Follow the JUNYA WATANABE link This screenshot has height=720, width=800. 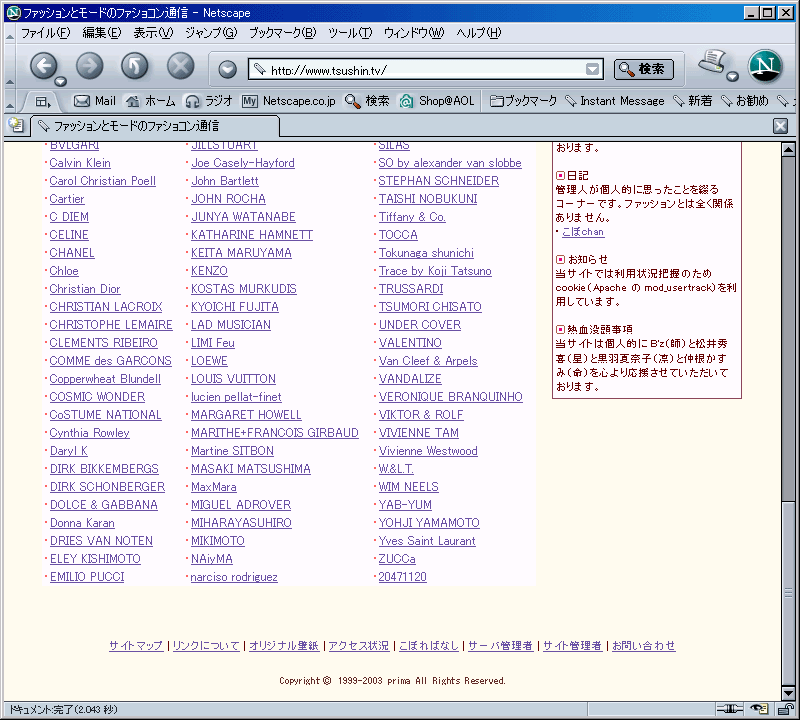pos(243,217)
